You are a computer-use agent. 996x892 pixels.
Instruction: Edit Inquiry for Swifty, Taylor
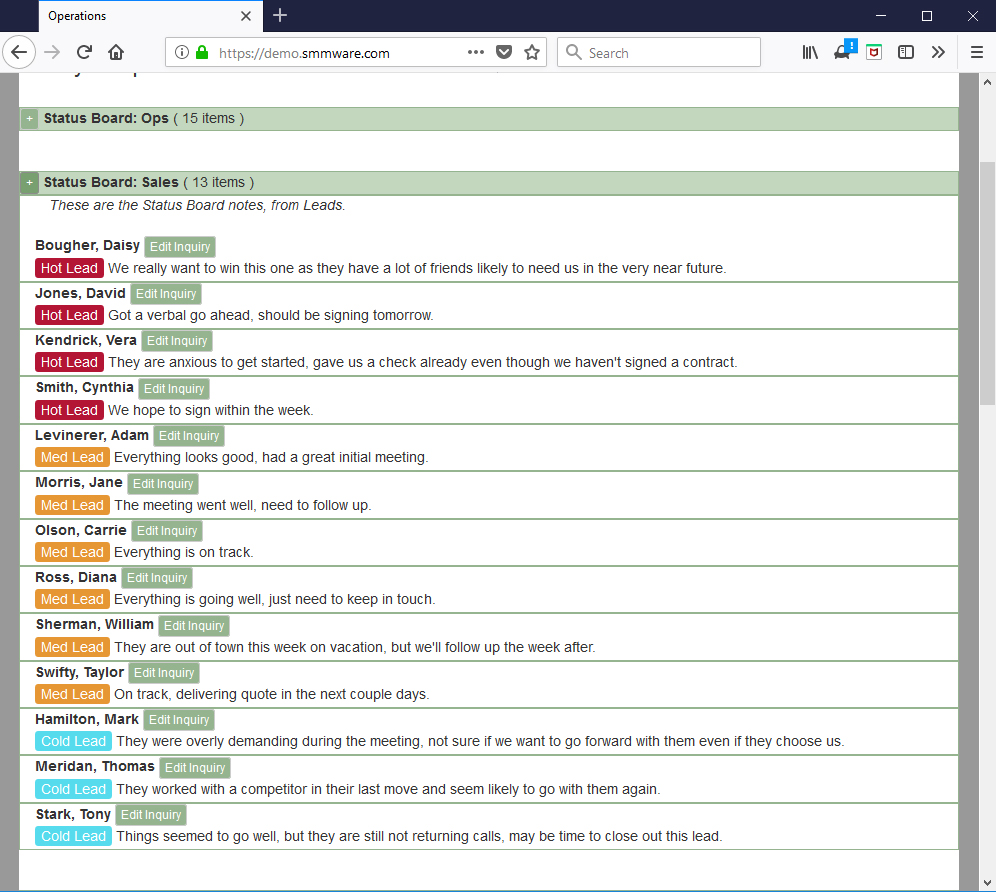pyautogui.click(x=164, y=672)
